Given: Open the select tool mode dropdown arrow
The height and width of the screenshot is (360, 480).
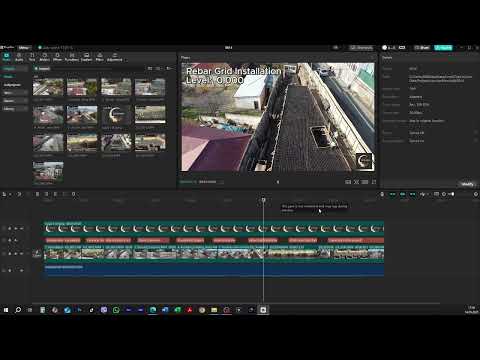Looking at the screenshot, I should [10, 194].
